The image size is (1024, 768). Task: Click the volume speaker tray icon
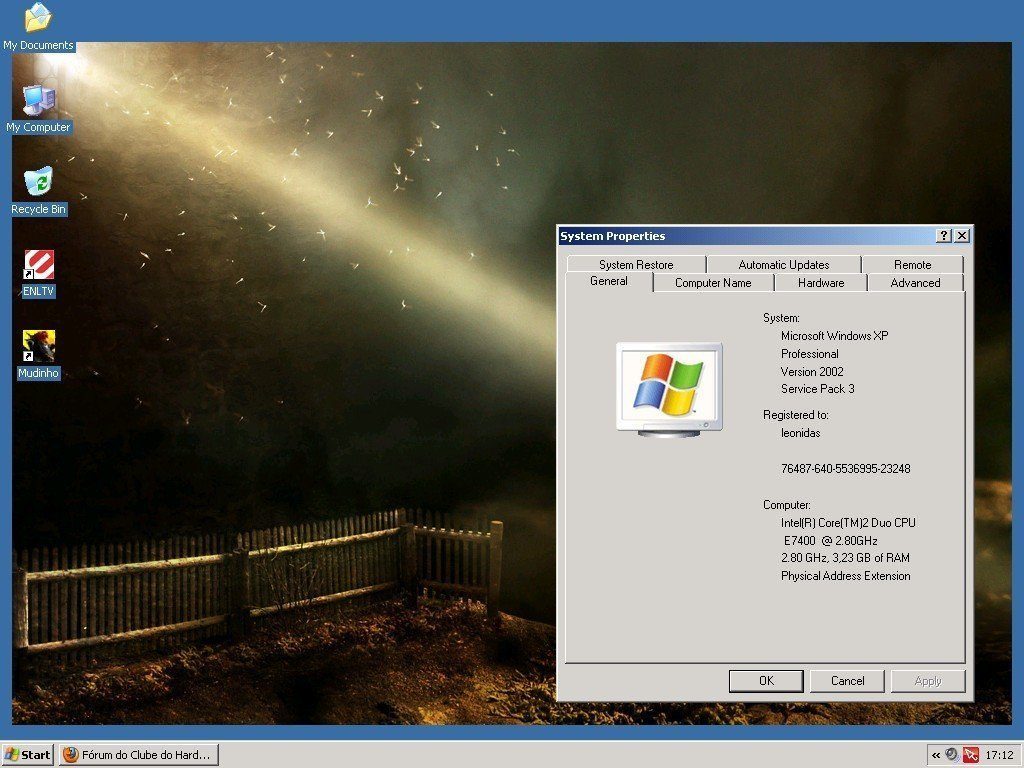(x=952, y=755)
